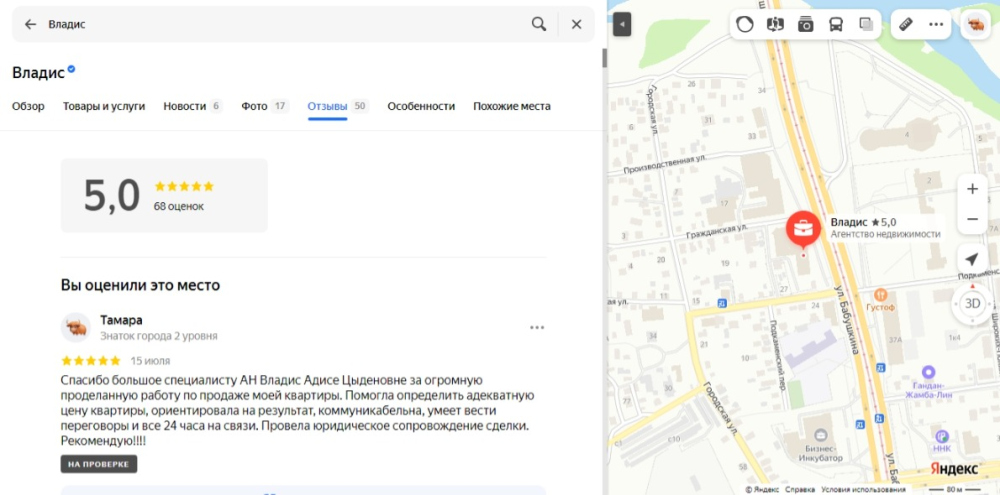Click Знаток города 2 уровня label
The width and height of the screenshot is (1000, 495).
(159, 336)
